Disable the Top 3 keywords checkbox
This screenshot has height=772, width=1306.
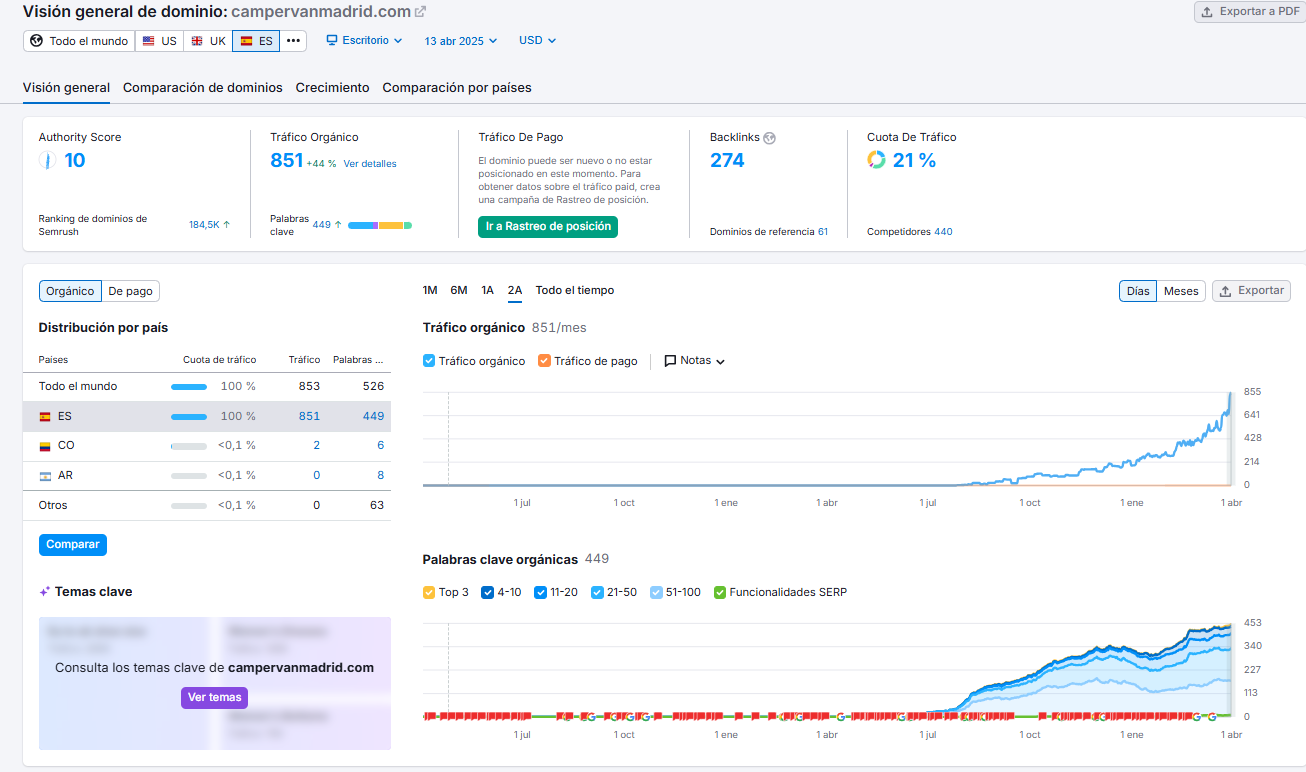point(429,592)
